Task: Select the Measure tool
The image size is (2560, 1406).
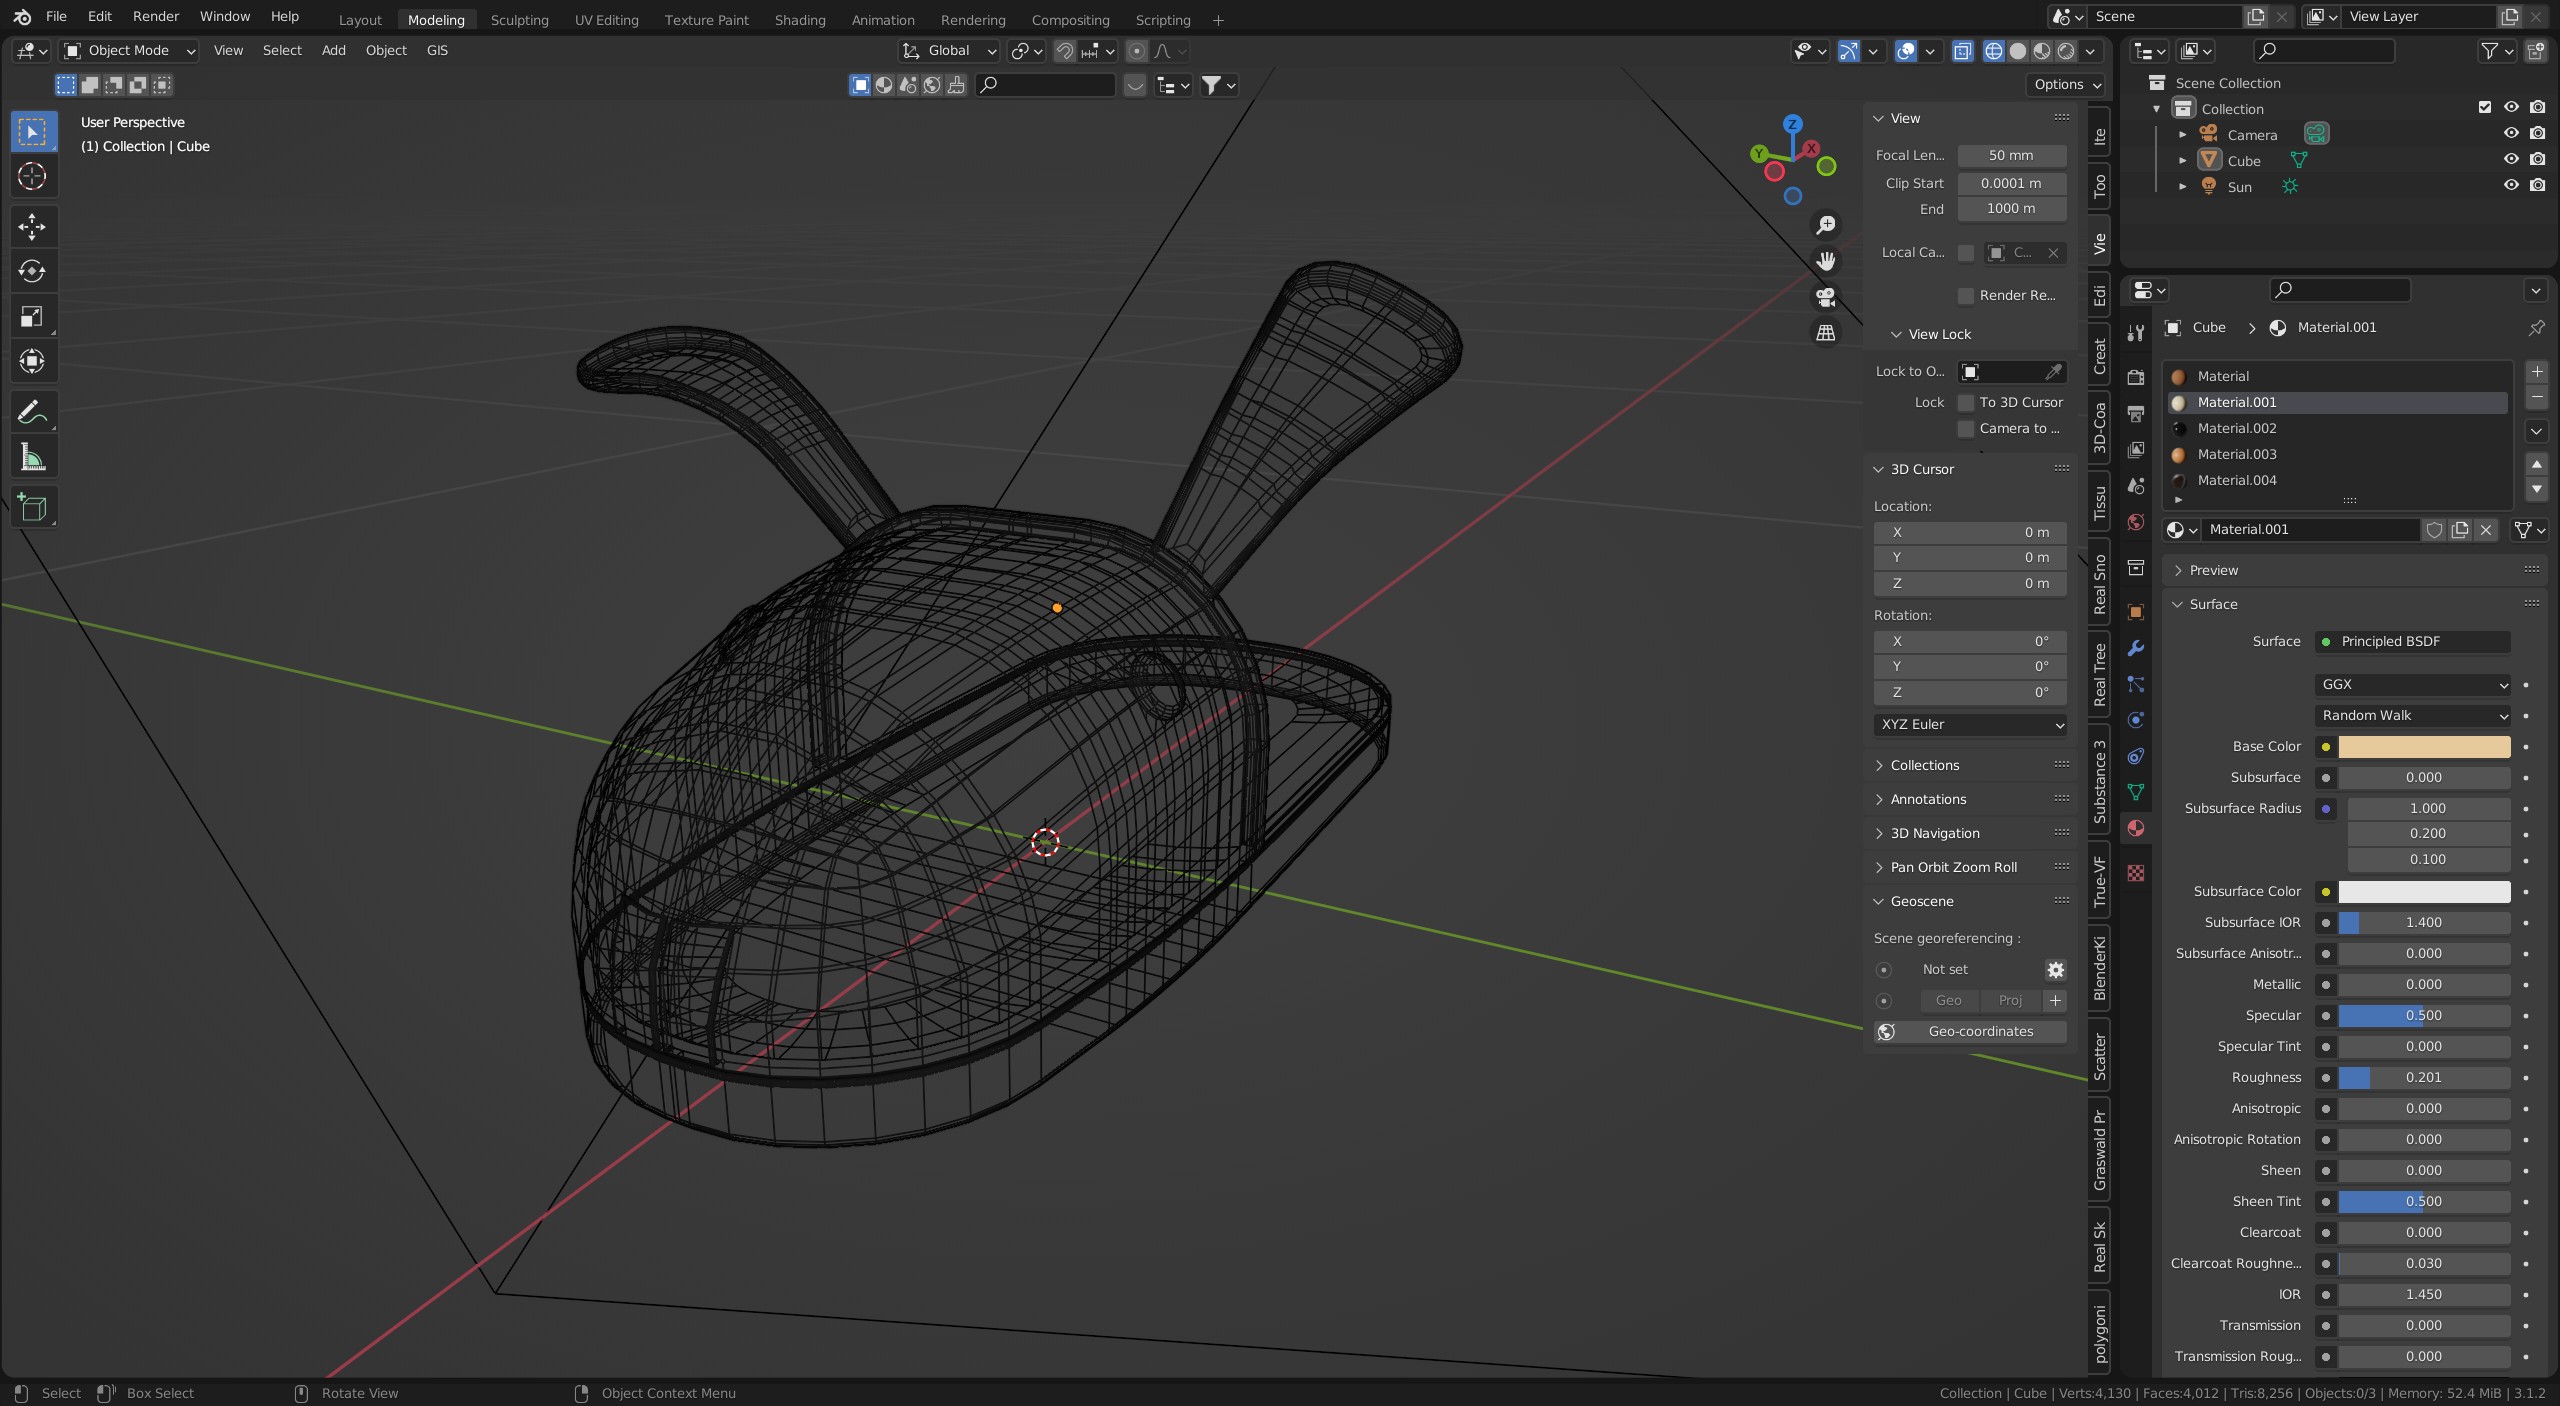Action: (32, 457)
